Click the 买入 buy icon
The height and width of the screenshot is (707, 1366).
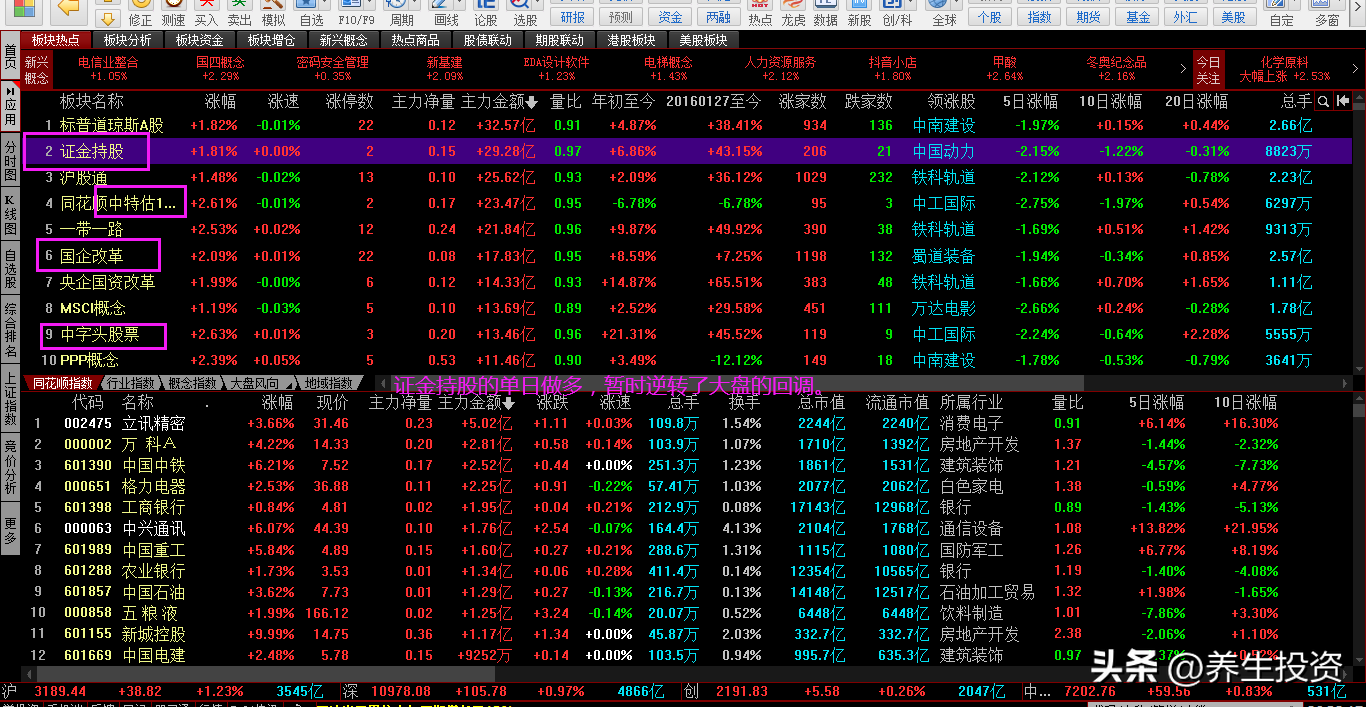[x=206, y=13]
